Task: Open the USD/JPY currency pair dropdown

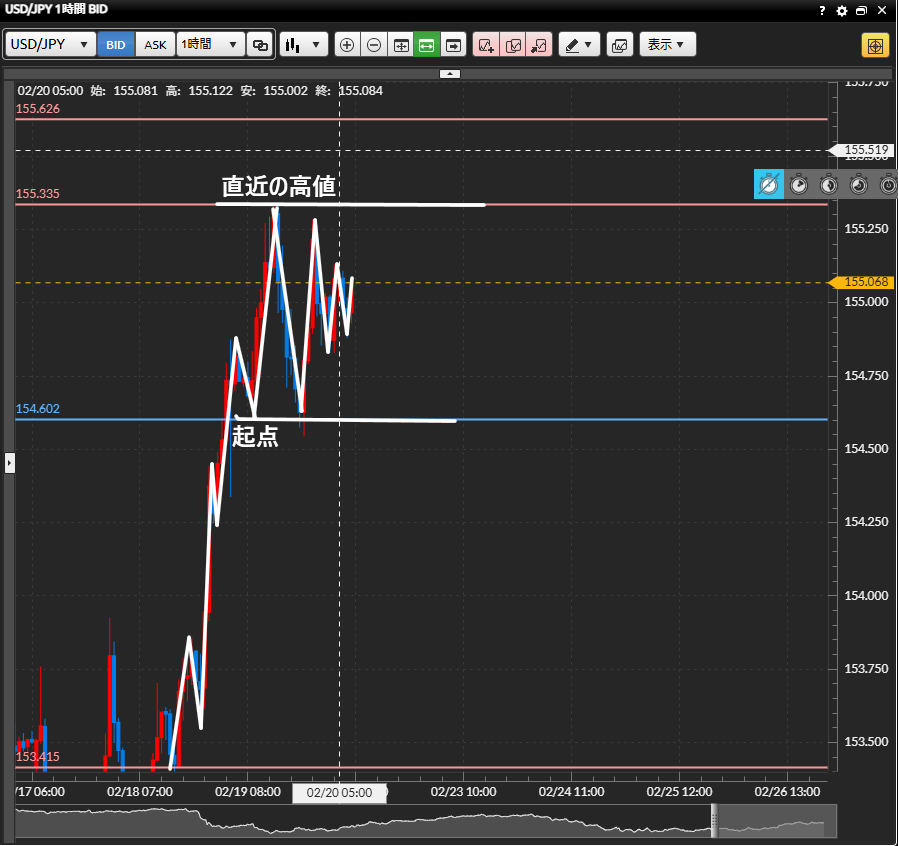Action: [x=51, y=45]
